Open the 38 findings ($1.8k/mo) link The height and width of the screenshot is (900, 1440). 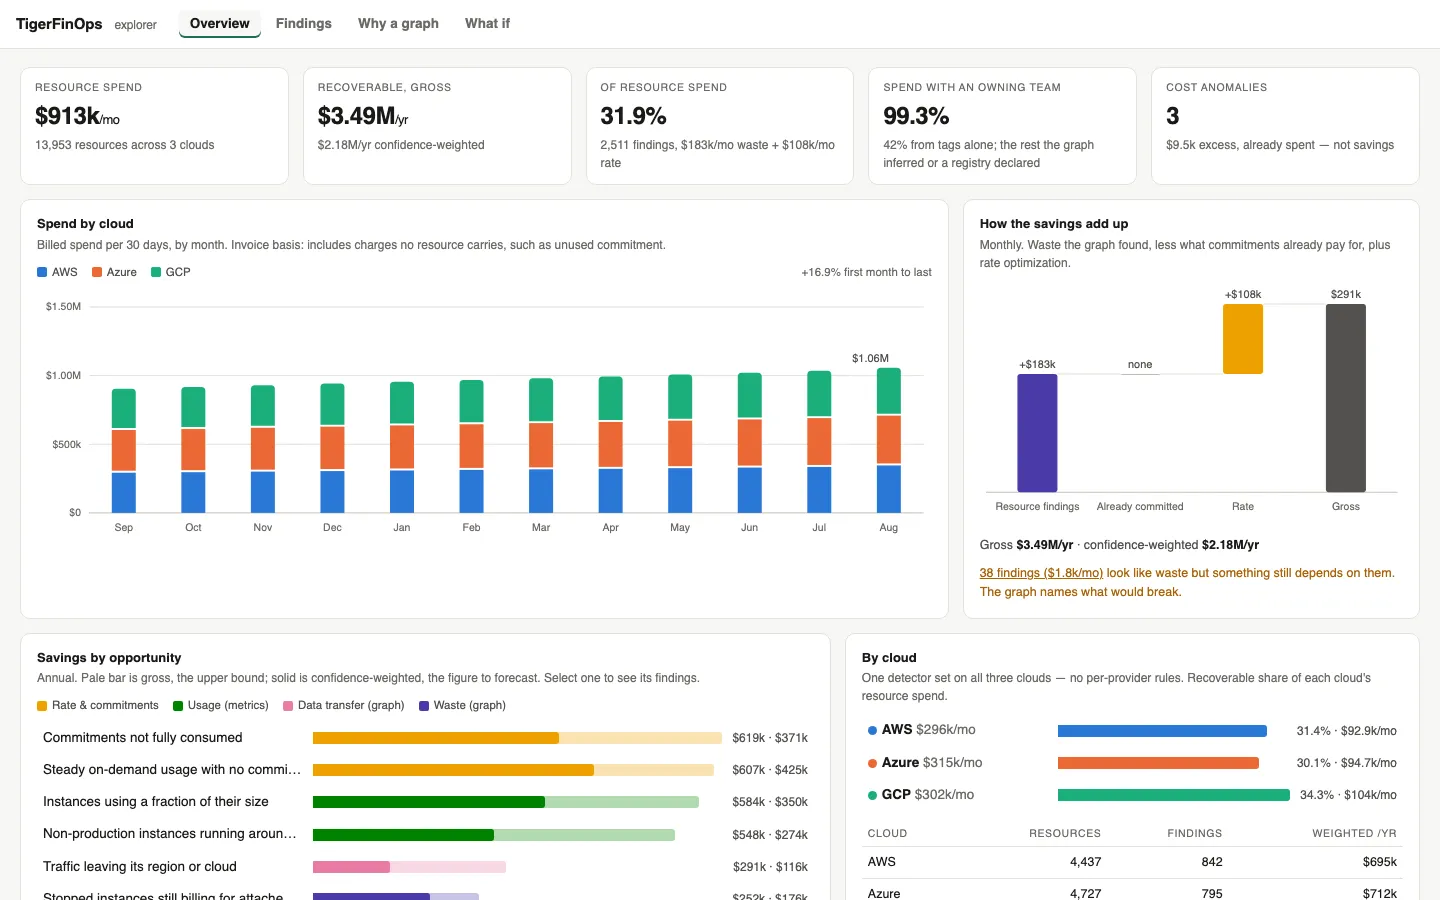coord(1041,573)
